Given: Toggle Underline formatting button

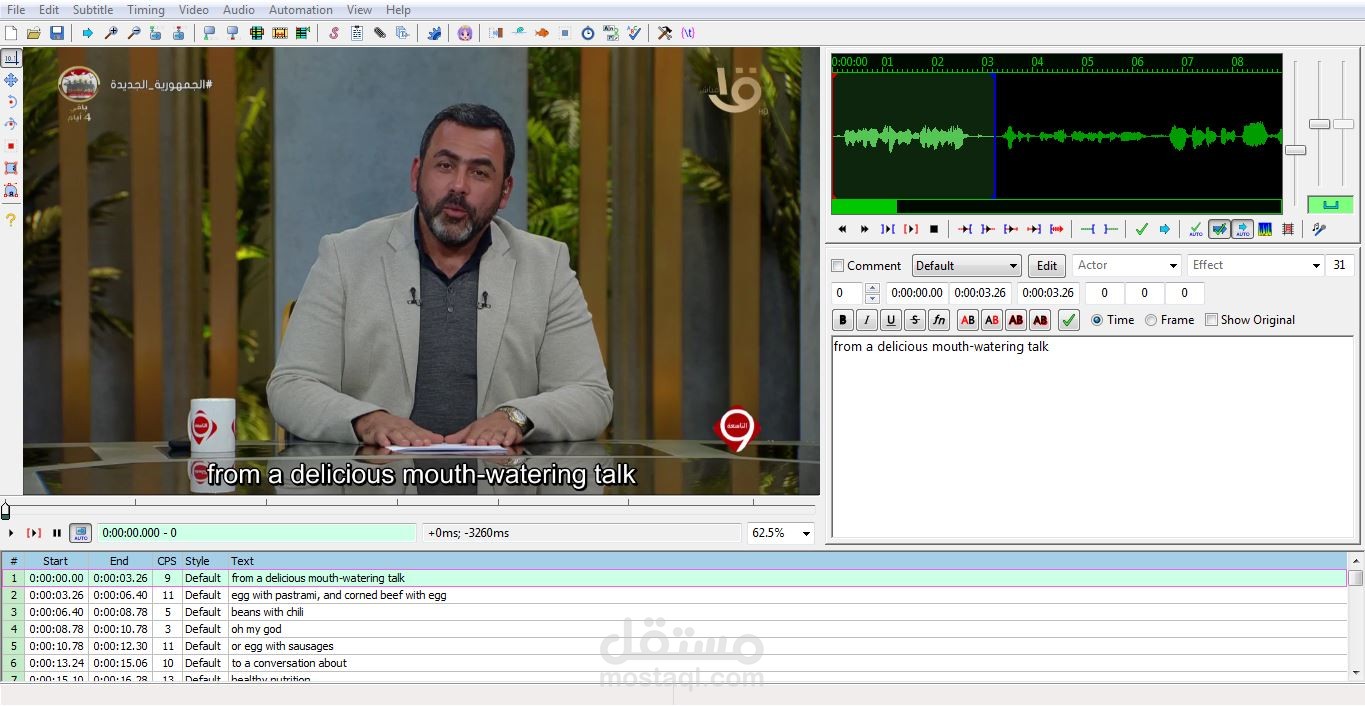Looking at the screenshot, I should click(891, 320).
